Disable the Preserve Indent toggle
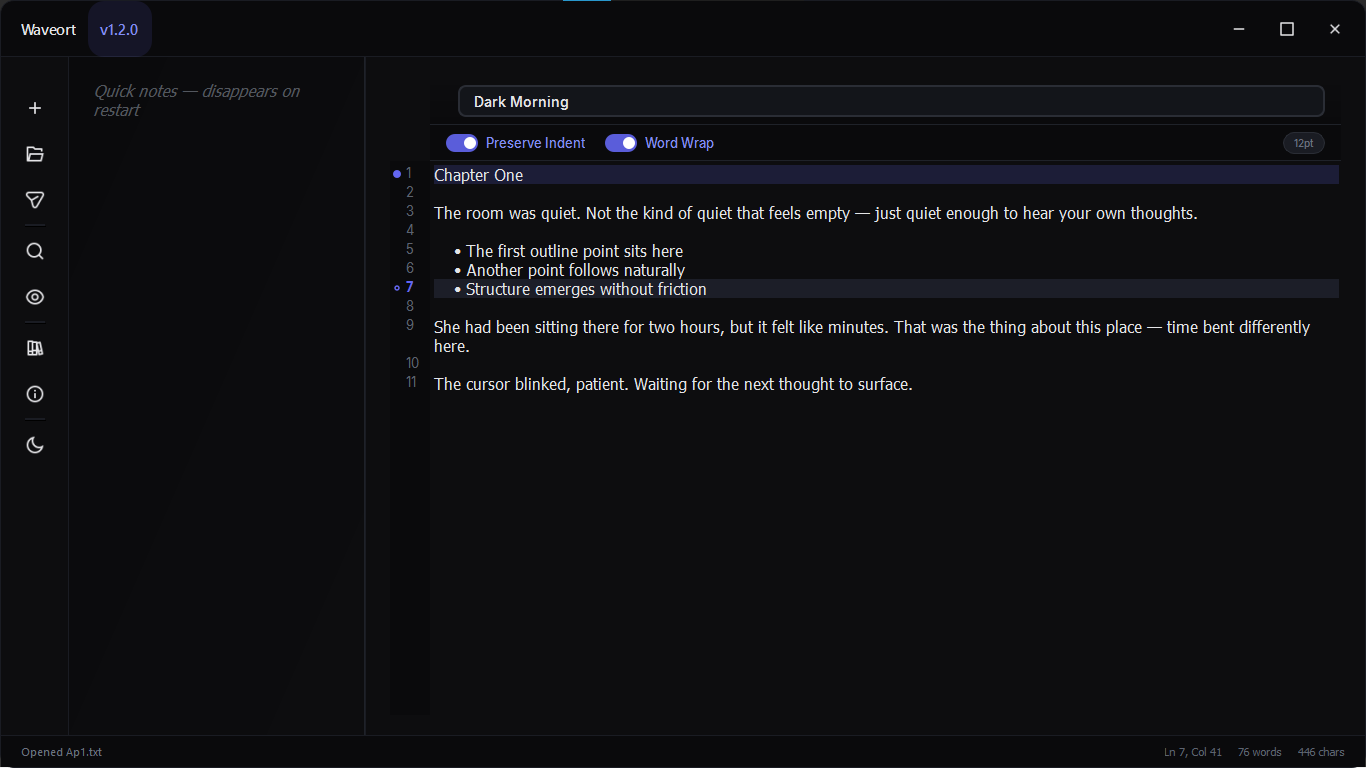Screen dimensions: 1366x768 point(462,143)
